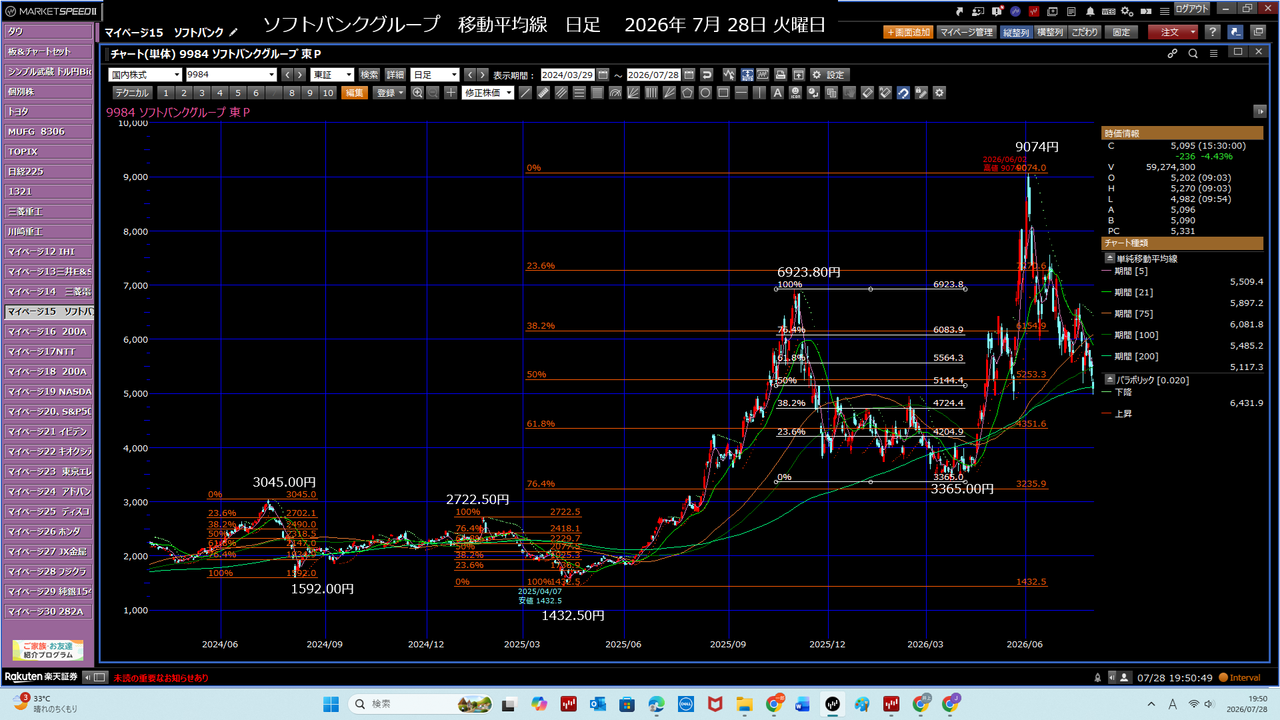This screenshot has height=720, width=1280.
Task: Collapse the パラボリック indicator section
Action: pyautogui.click(x=1109, y=380)
